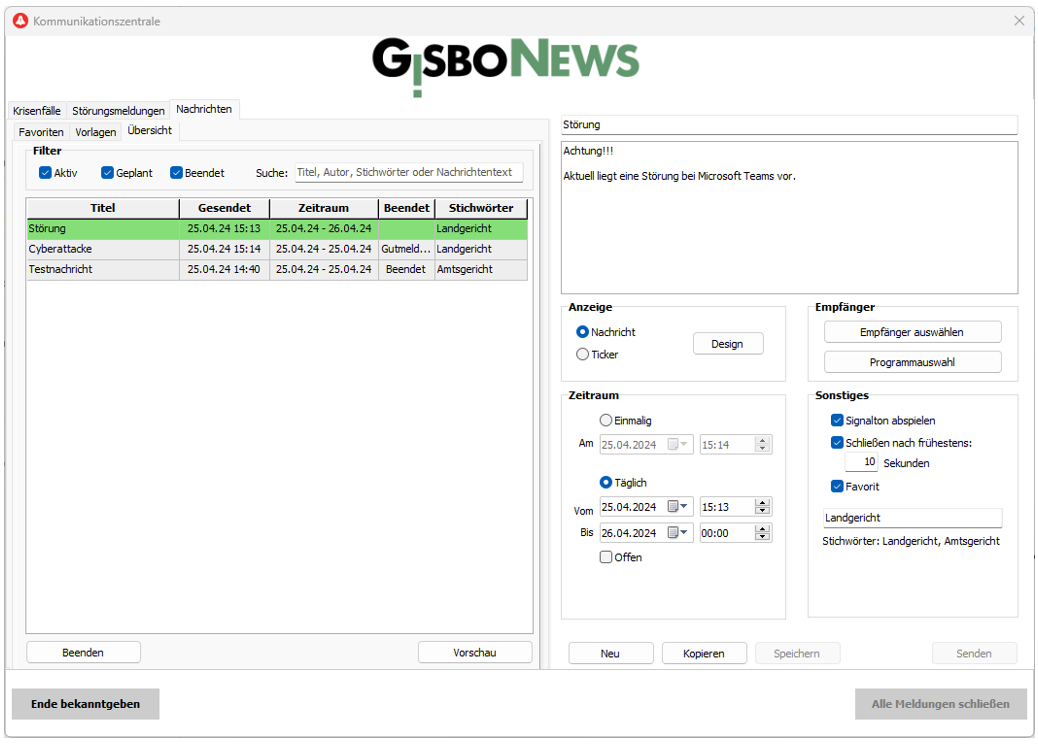
Task: Enable the Offen checkbox
Action: pos(606,557)
